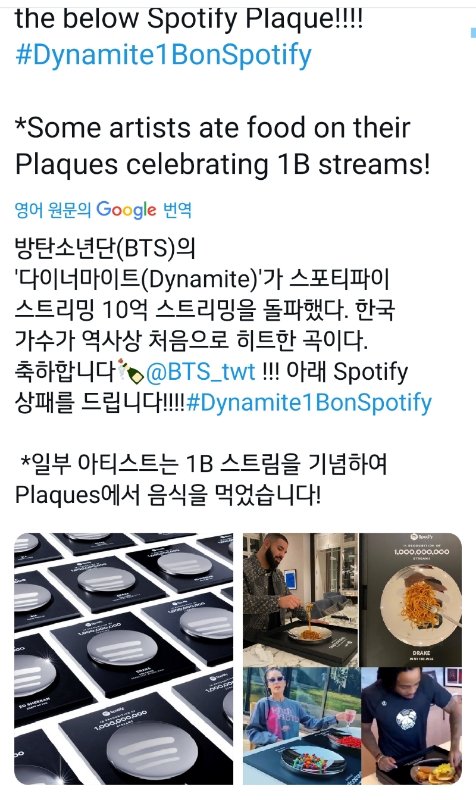Click the 'the below Spotify Plaque!!!!' text line
This screenshot has width=476, height=800.
(189, 18)
